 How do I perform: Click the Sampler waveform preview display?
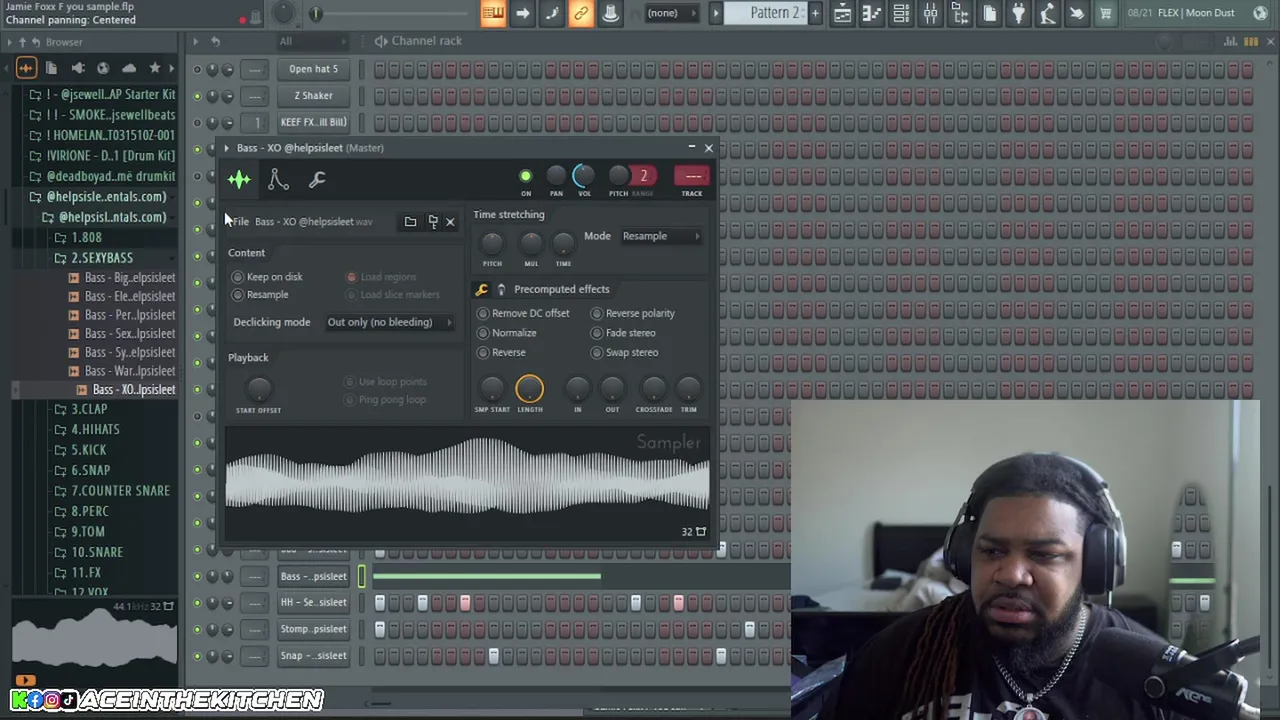pyautogui.click(x=467, y=484)
